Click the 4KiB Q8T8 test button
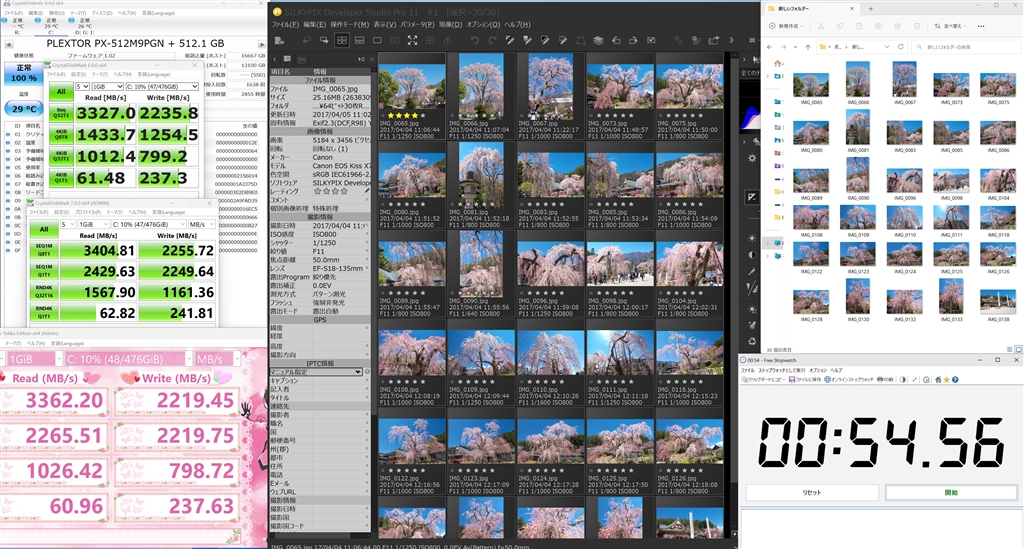Image resolution: width=1024 pixels, height=549 pixels. 61,134
